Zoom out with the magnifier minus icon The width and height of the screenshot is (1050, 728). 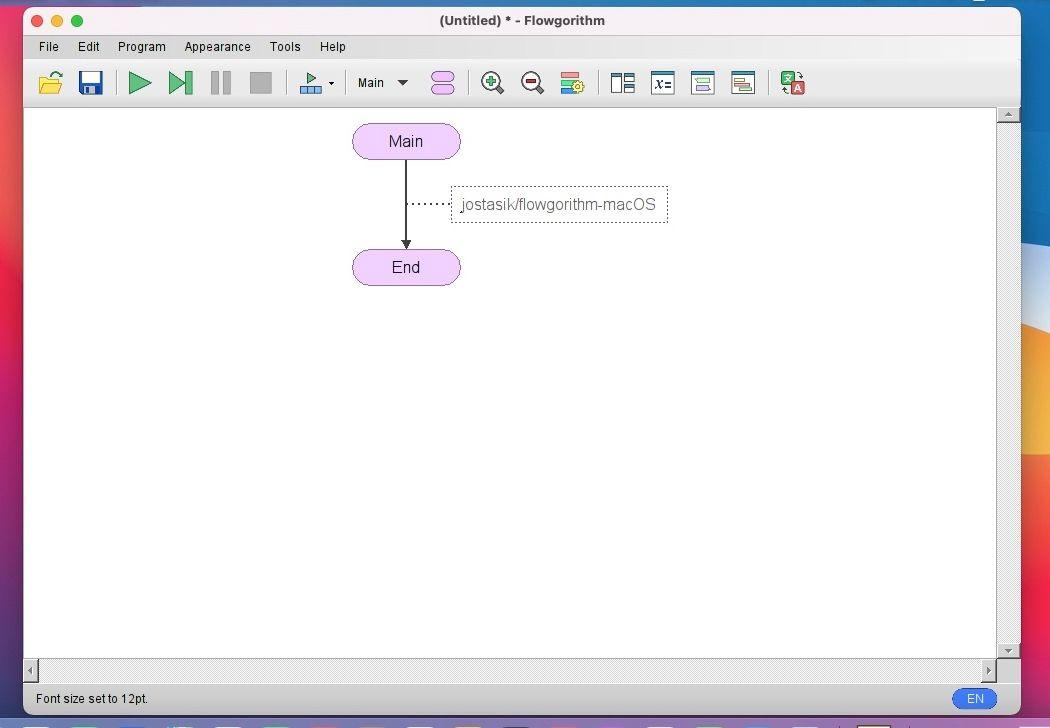tap(532, 83)
